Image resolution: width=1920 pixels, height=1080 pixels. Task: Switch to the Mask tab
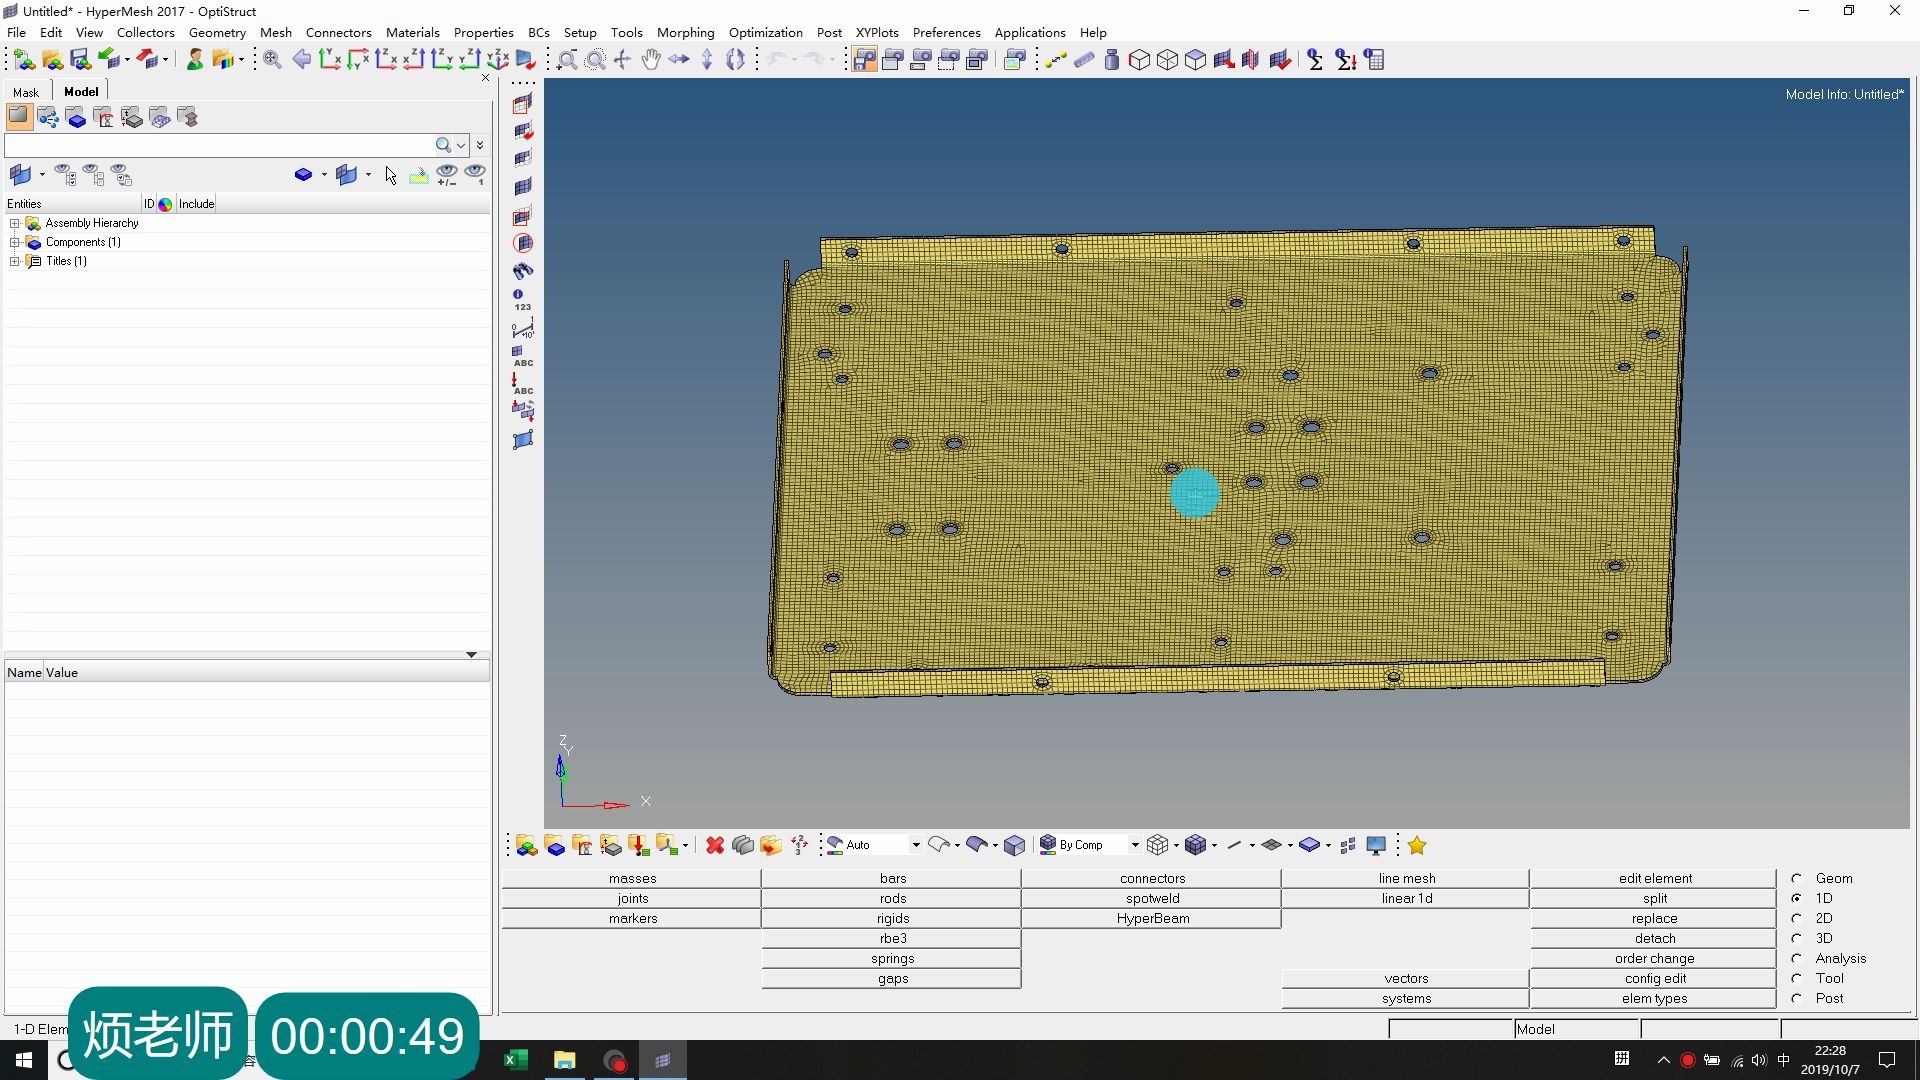(x=26, y=92)
